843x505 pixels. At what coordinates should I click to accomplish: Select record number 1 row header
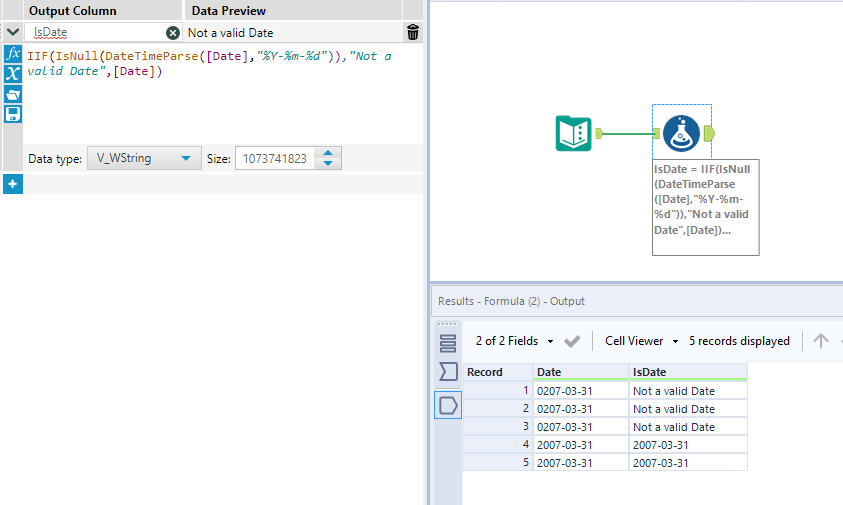498,391
